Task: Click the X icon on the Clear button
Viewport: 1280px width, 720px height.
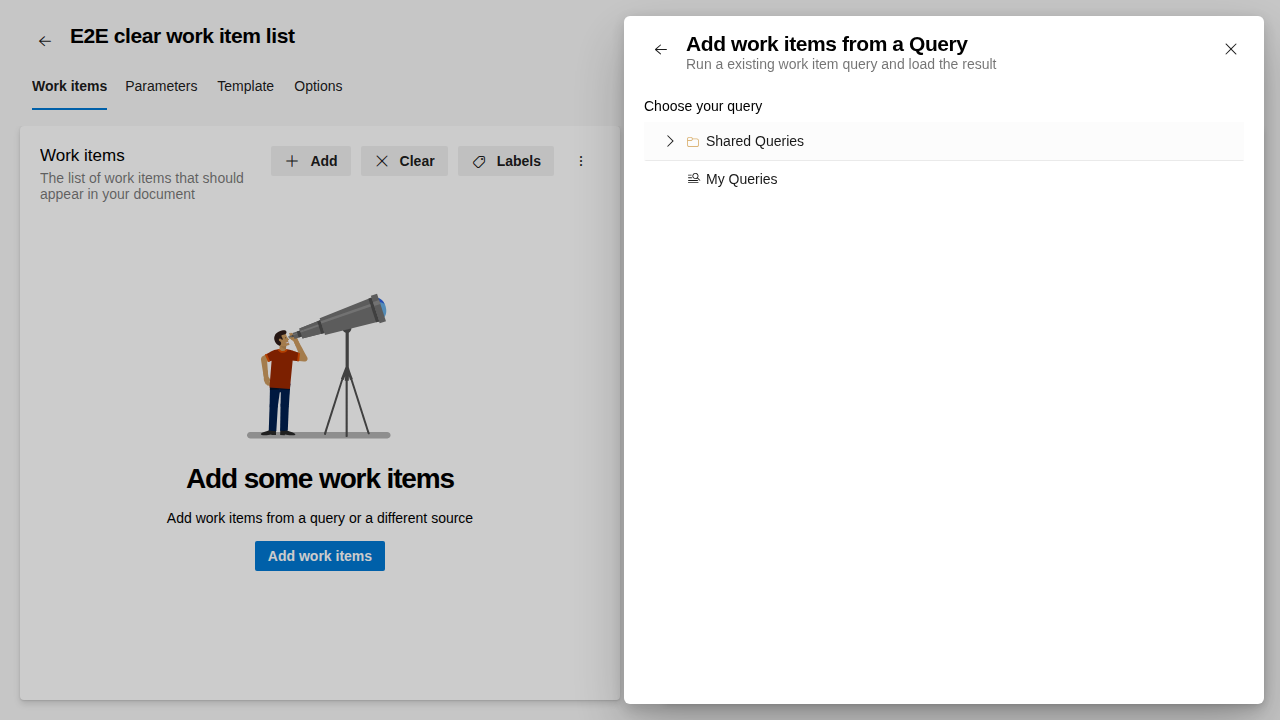Action: [x=382, y=161]
